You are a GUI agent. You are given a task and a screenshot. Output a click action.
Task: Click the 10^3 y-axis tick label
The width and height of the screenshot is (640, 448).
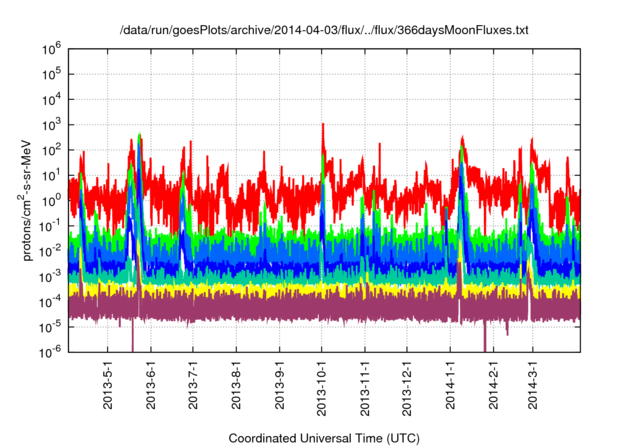[x=53, y=124]
